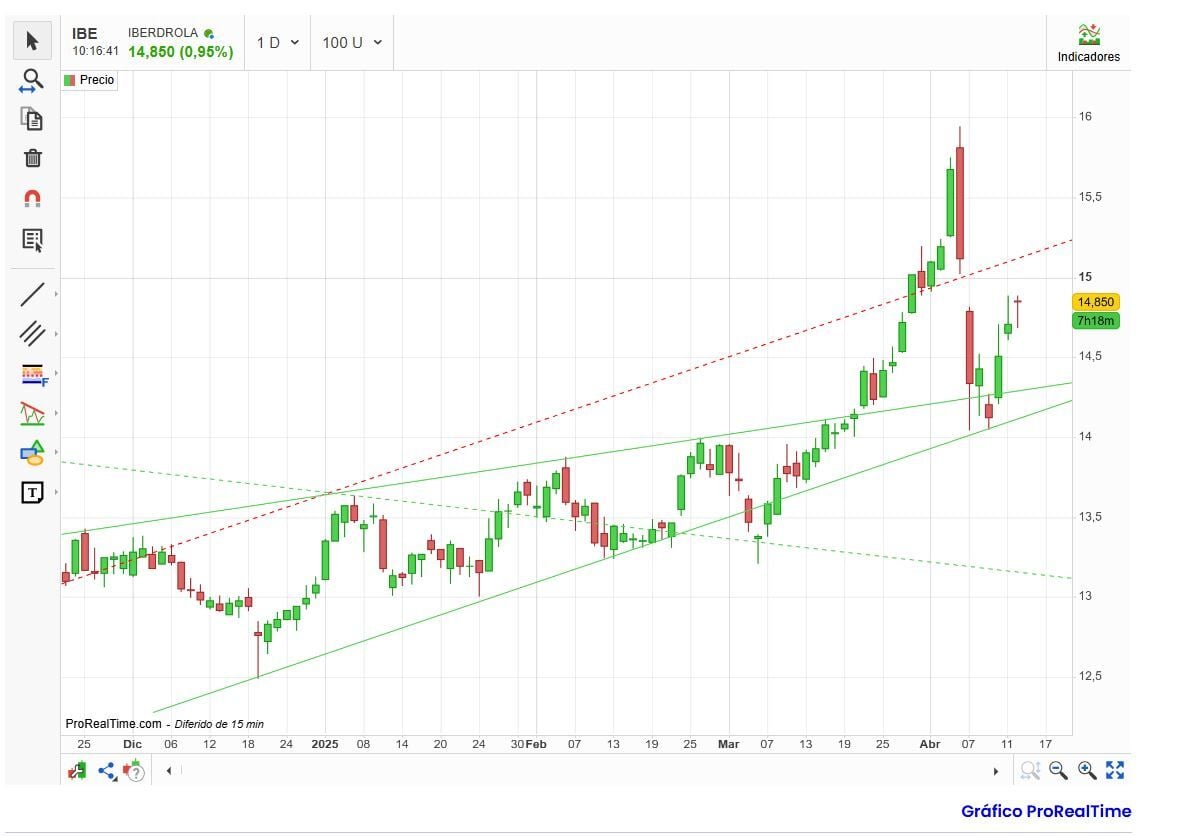Open the candlestick help question icon
This screenshot has width=1179, height=837.
click(134, 771)
